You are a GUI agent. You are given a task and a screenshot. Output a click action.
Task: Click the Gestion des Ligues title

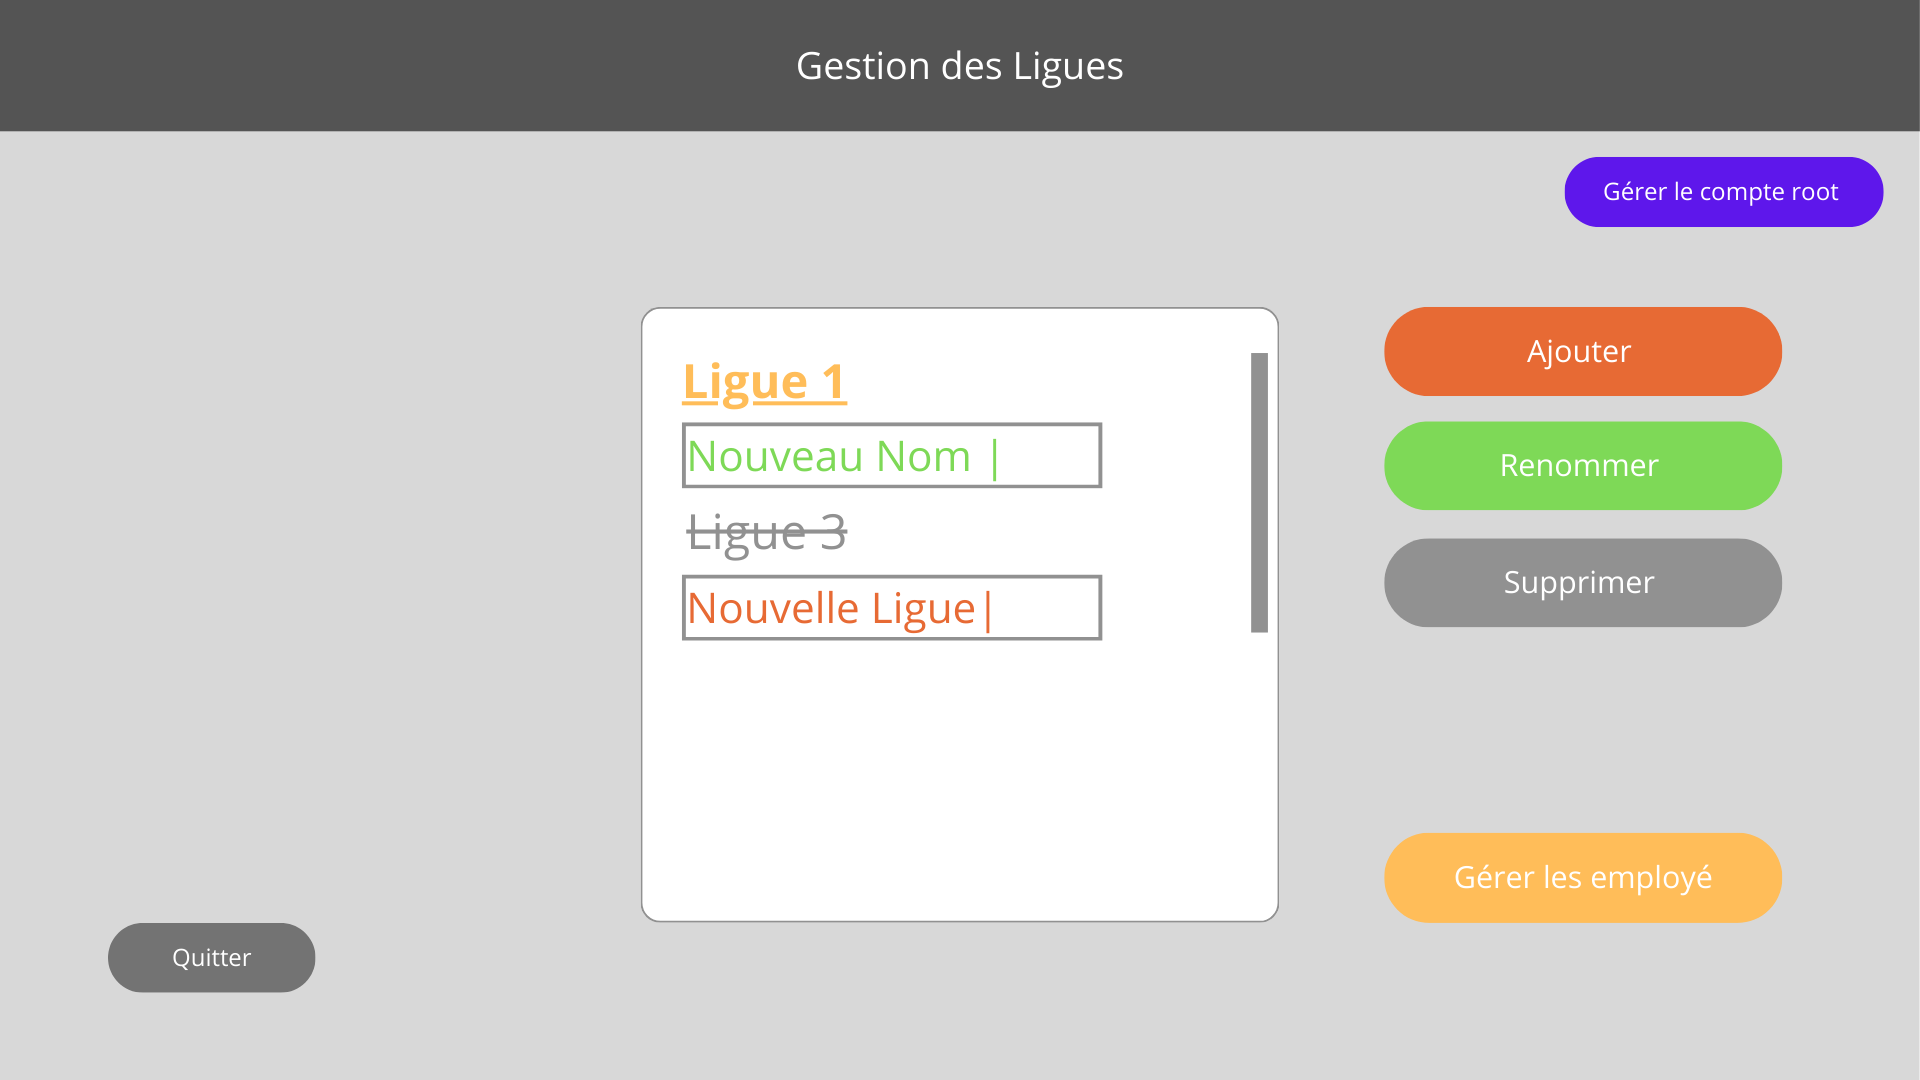[x=959, y=65]
